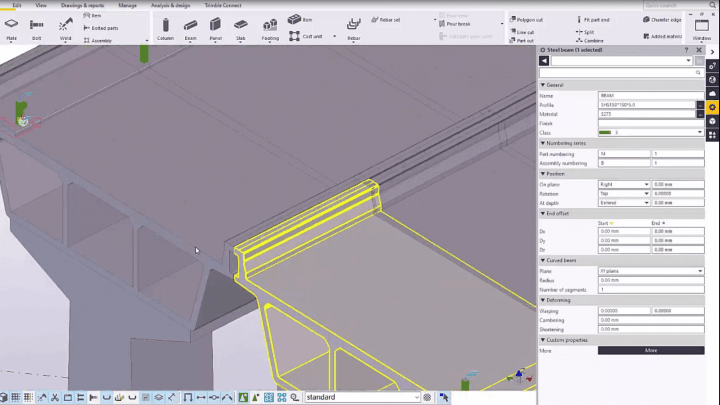720x405 pixels.
Task: Click the More custom properties button
Action: [651, 350]
